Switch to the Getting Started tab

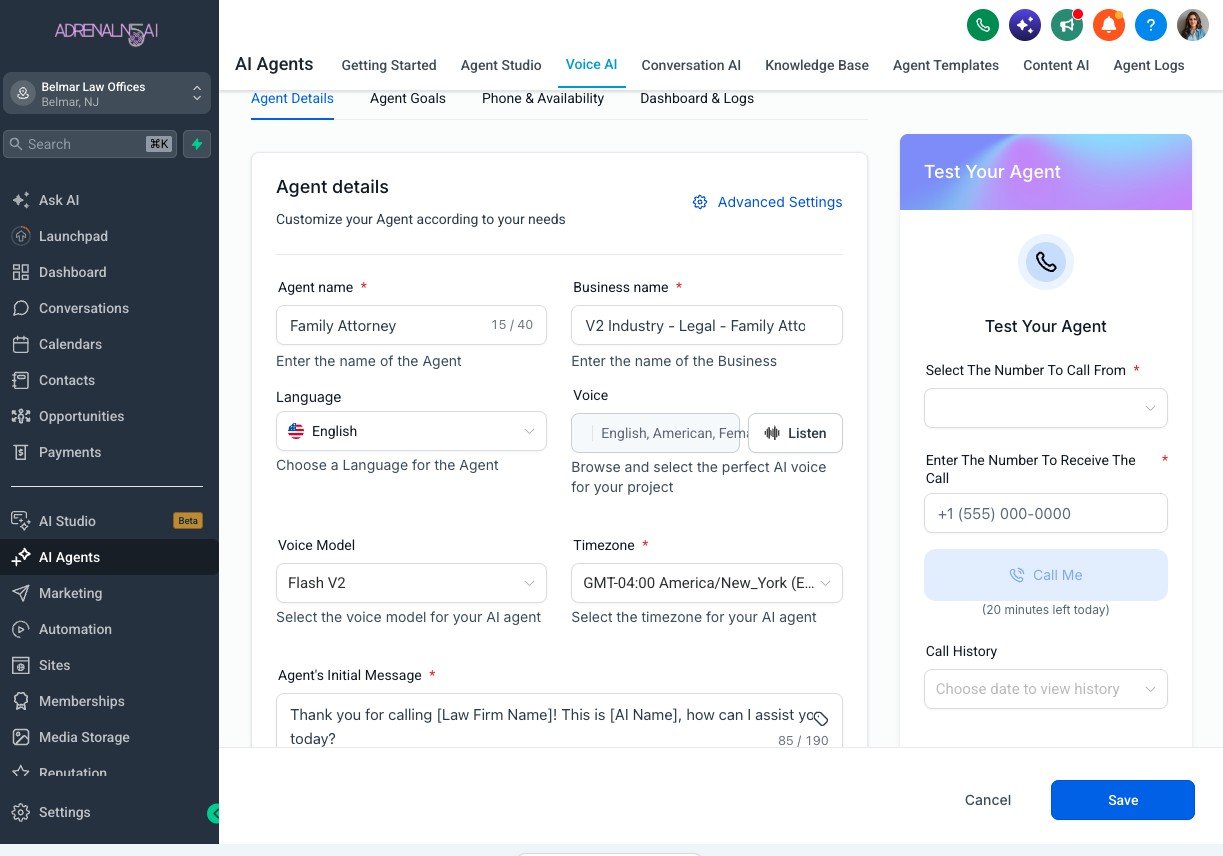pyautogui.click(x=389, y=65)
